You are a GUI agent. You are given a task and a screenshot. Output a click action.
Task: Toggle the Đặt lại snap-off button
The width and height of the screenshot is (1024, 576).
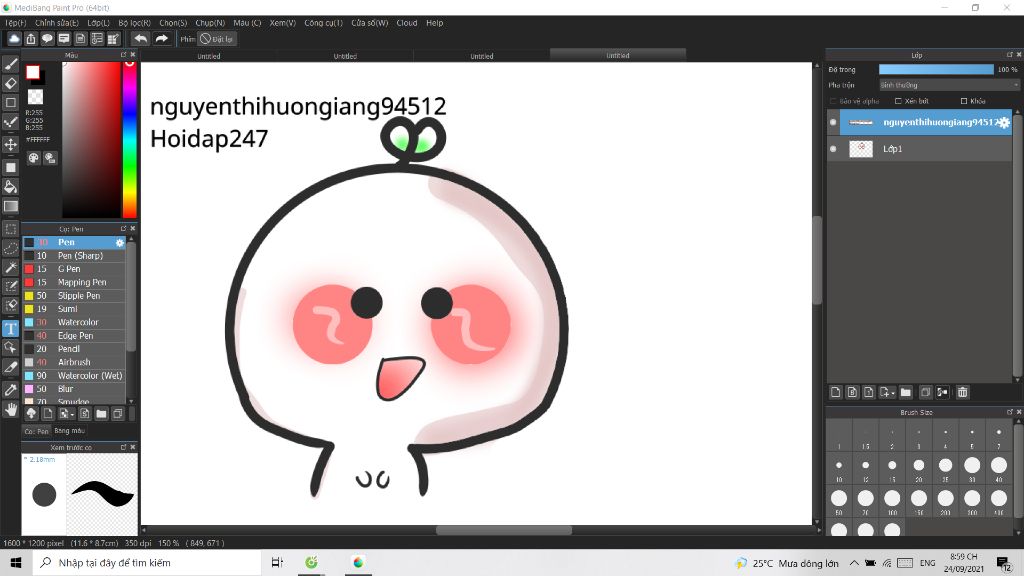point(217,39)
